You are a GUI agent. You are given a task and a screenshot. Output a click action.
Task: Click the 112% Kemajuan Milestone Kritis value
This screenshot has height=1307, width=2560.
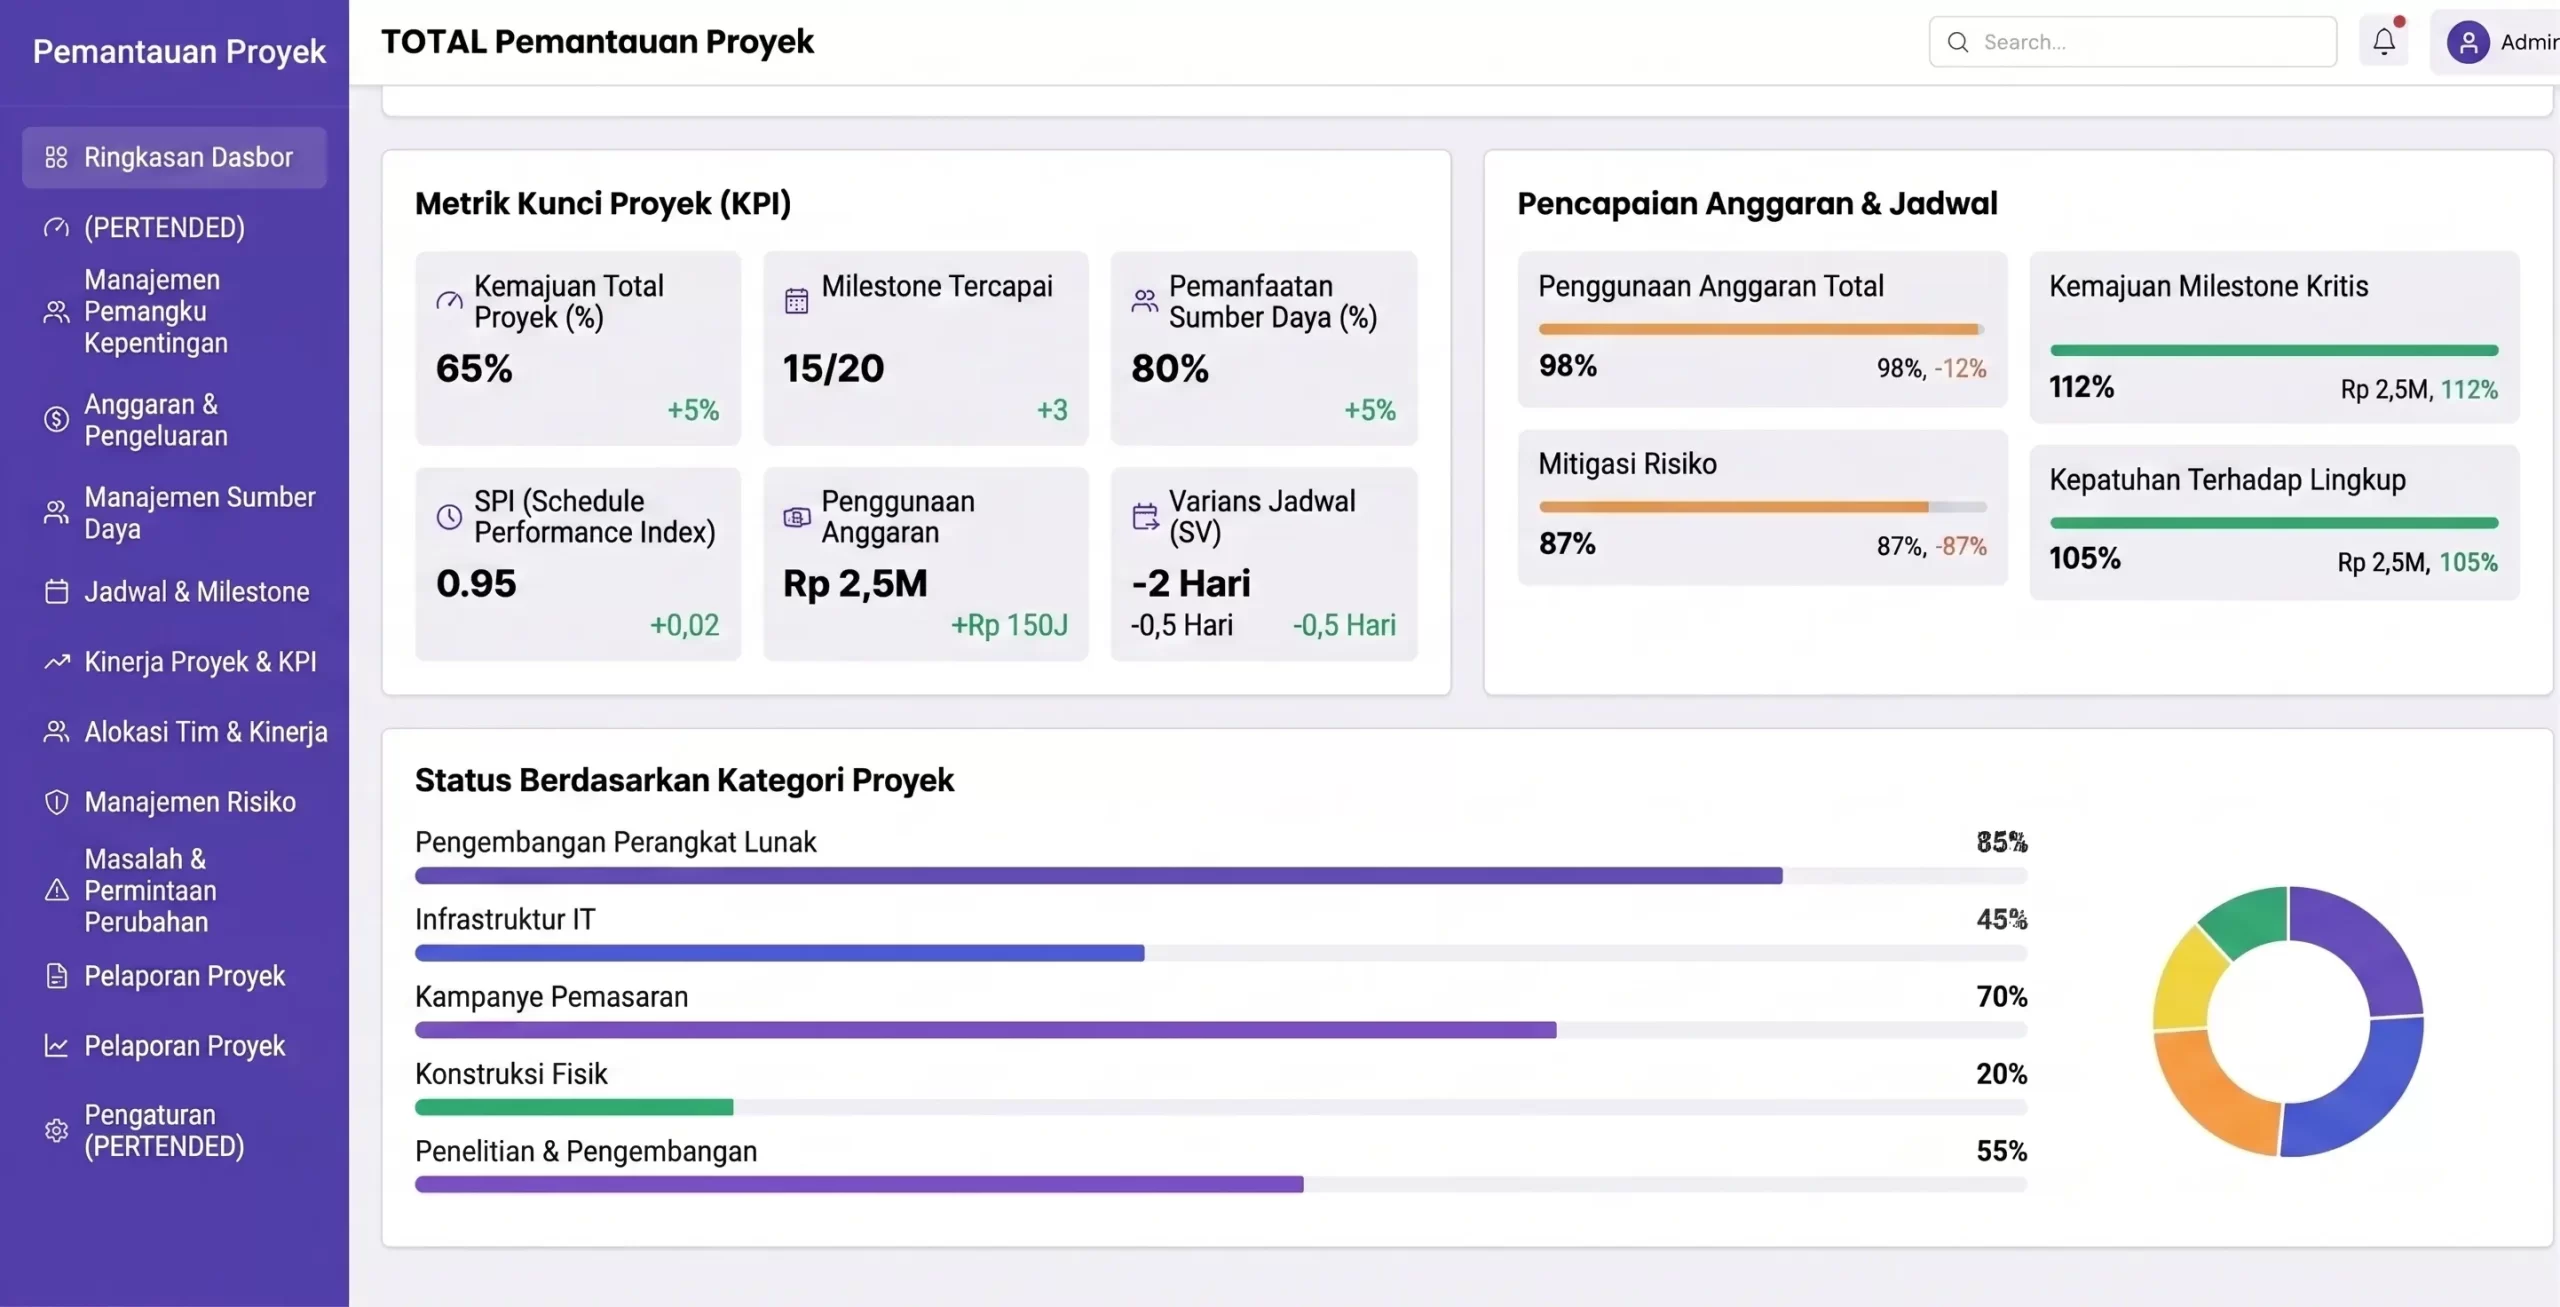click(2081, 388)
